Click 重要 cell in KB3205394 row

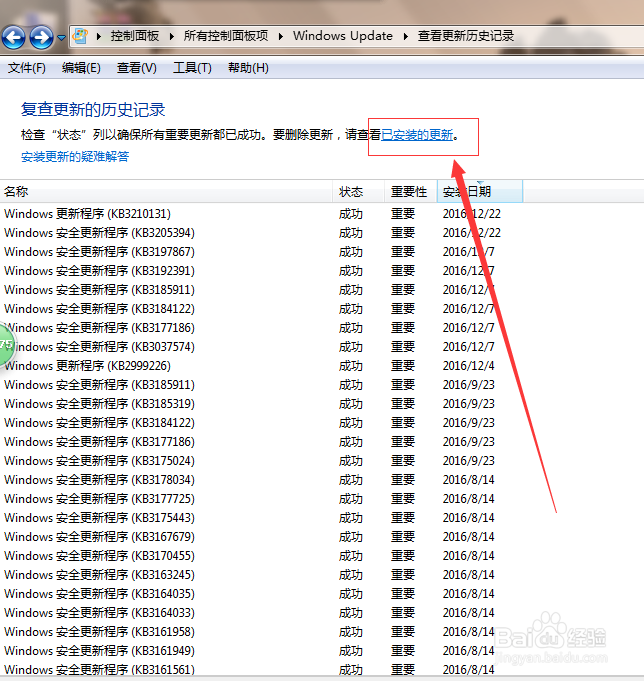click(403, 233)
